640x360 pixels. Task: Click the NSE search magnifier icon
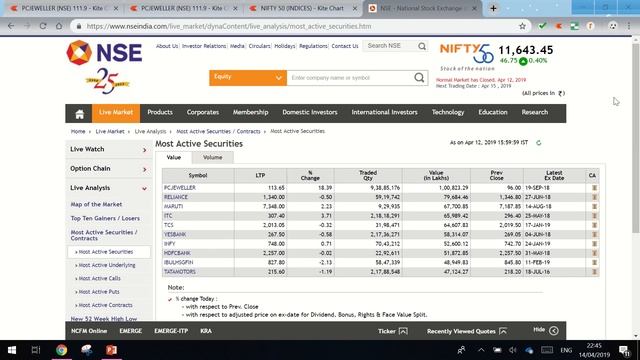(422, 46)
